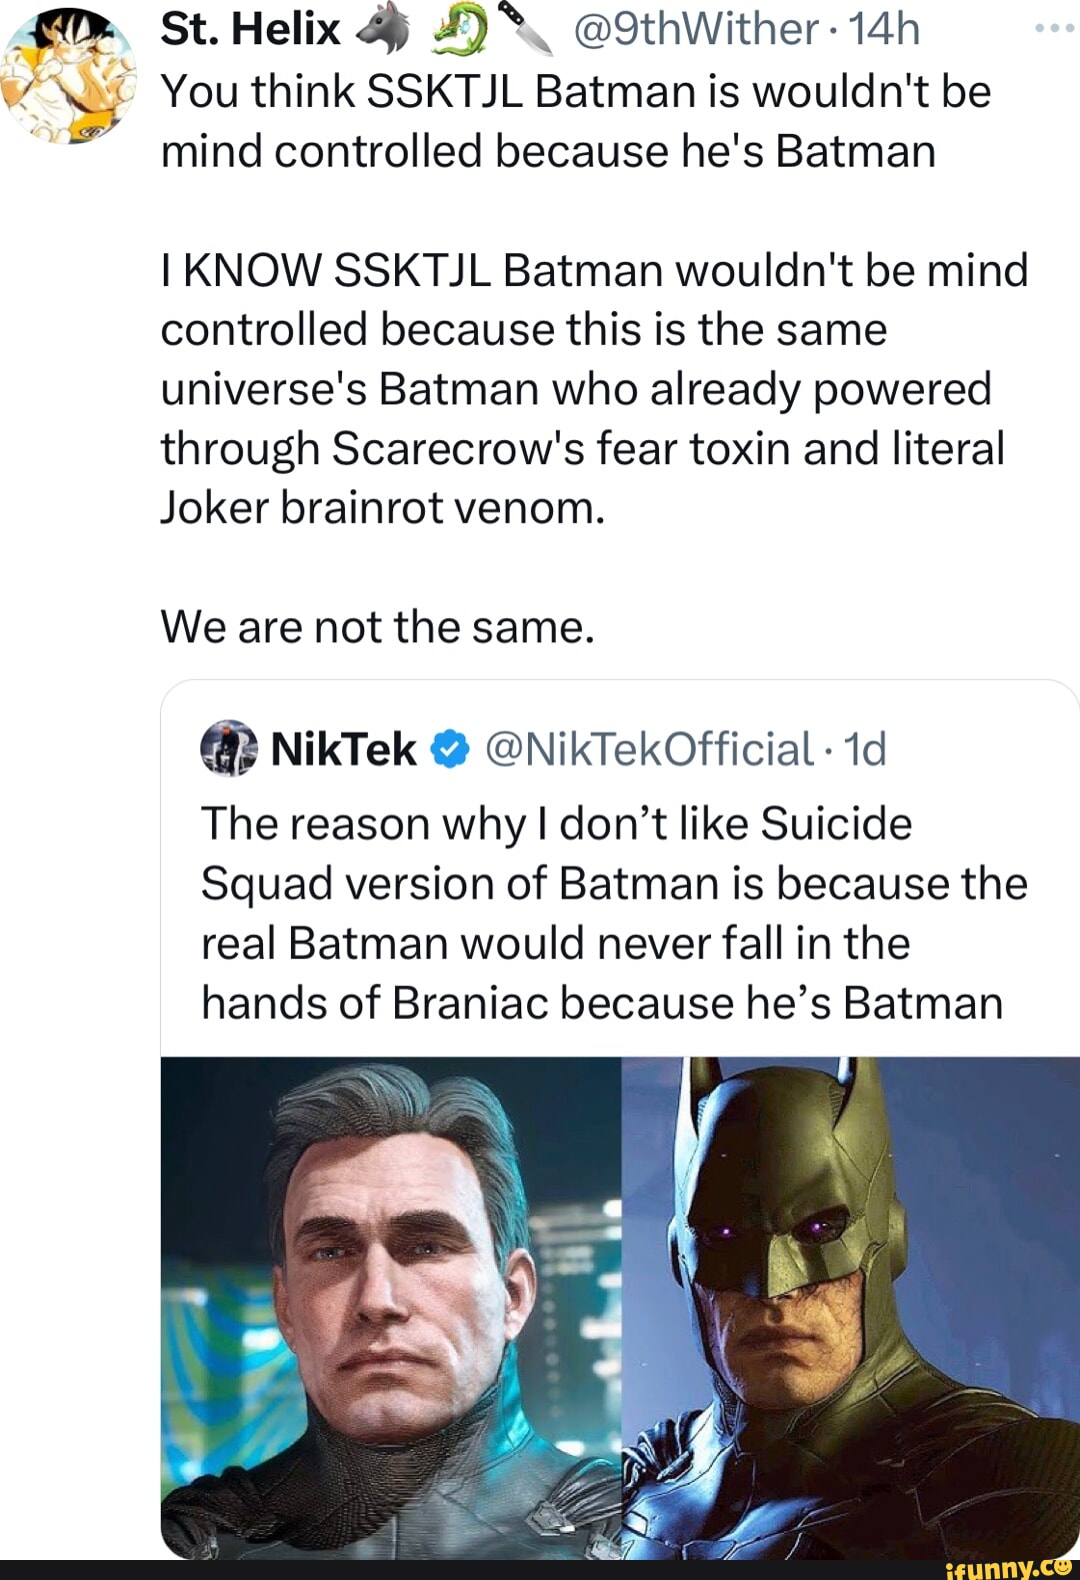The image size is (1080, 1580).
Task: Open NikTek's small profile picture
Action: point(229,748)
